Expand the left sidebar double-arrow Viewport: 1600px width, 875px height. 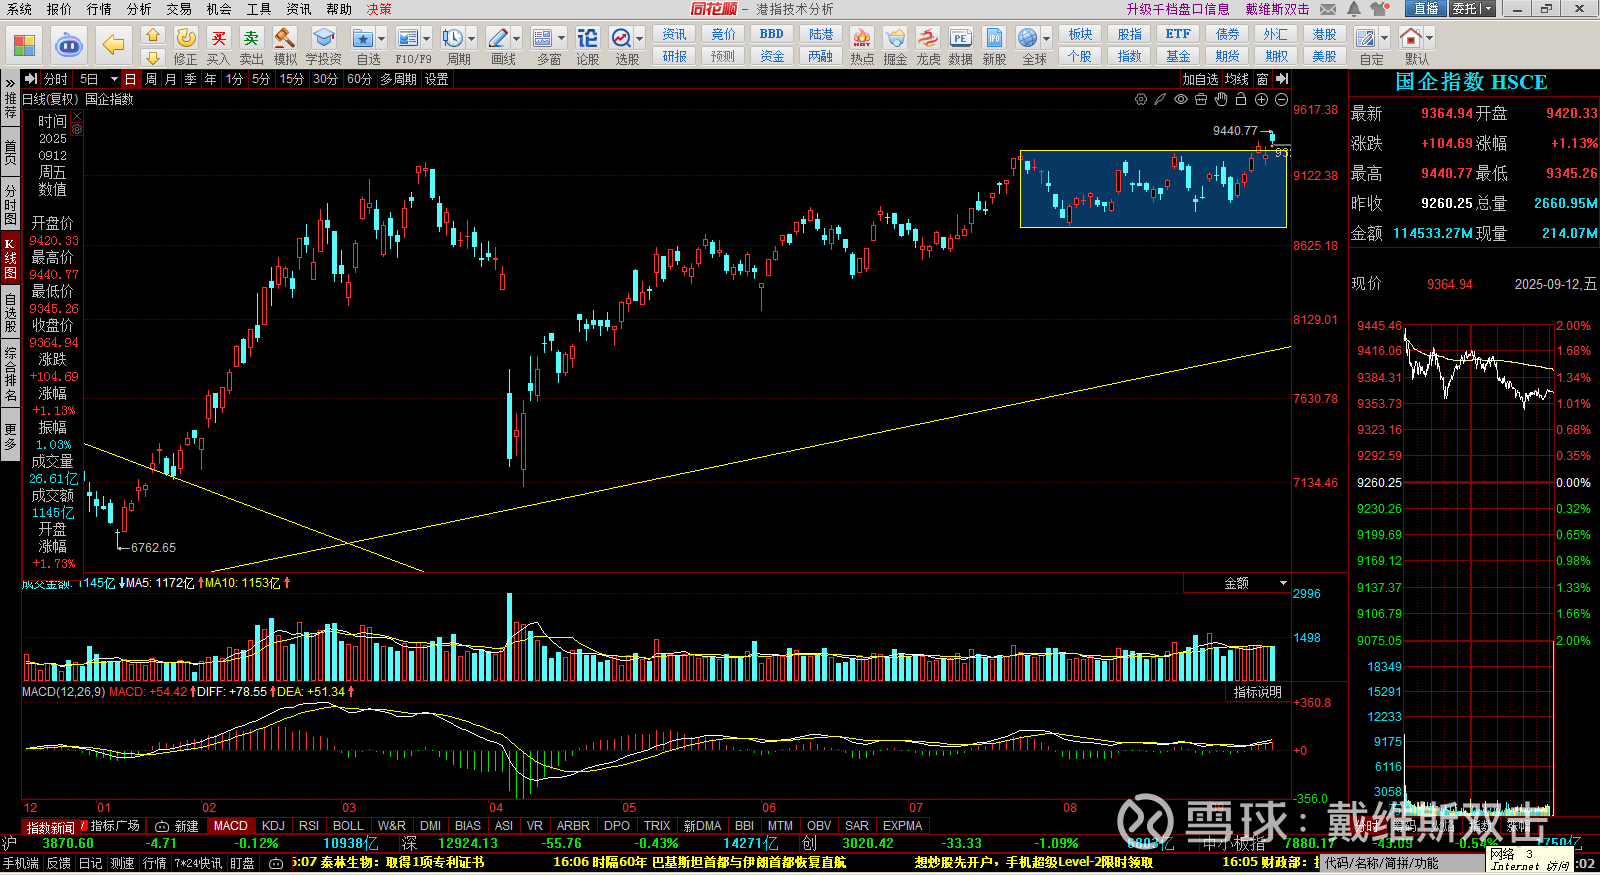10,82
